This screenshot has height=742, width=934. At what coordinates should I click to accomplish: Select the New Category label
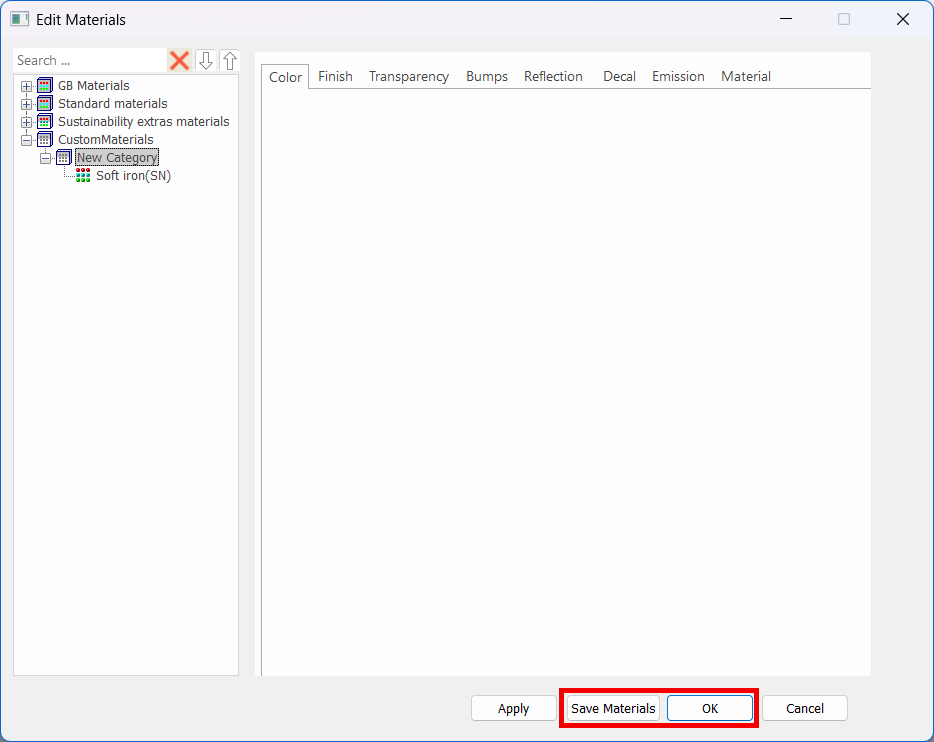(117, 158)
